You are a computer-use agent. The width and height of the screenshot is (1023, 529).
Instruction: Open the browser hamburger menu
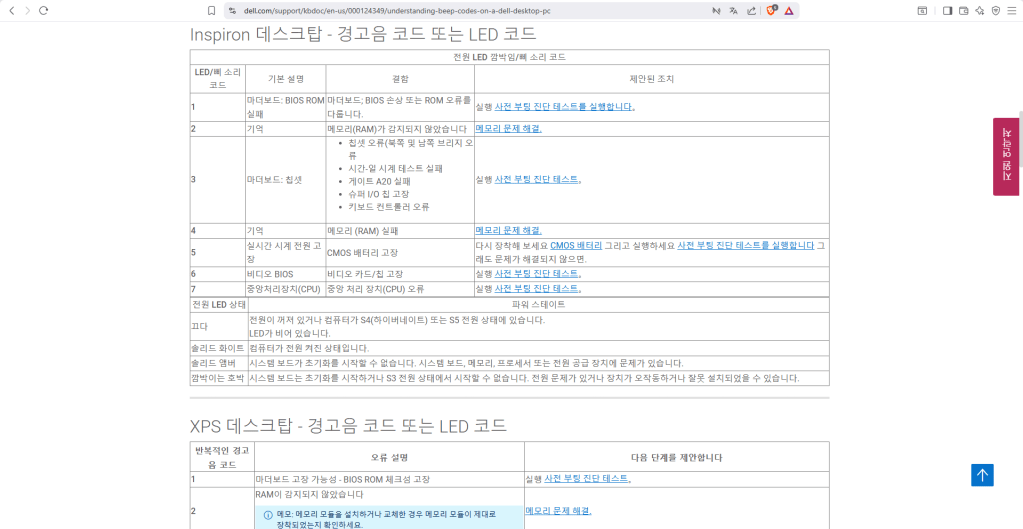pos(1012,10)
